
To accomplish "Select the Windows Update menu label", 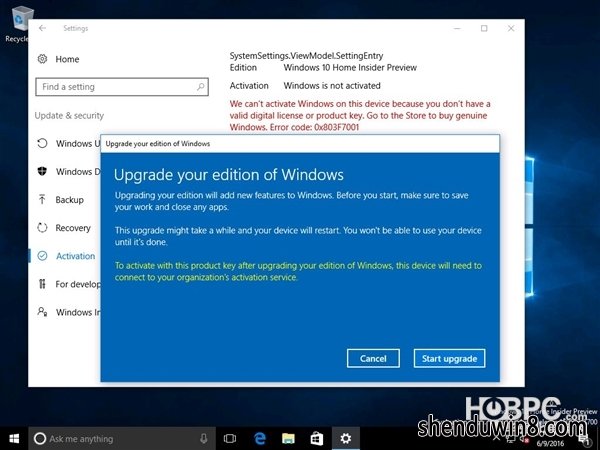I will click(x=78, y=143).
